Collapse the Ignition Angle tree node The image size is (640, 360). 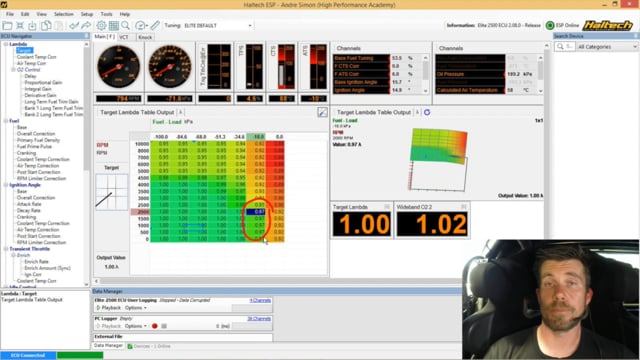pyautogui.click(x=6, y=185)
